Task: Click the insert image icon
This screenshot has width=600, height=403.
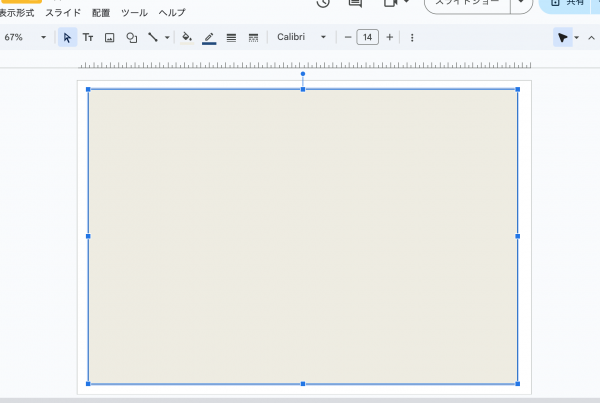Action: tap(109, 38)
